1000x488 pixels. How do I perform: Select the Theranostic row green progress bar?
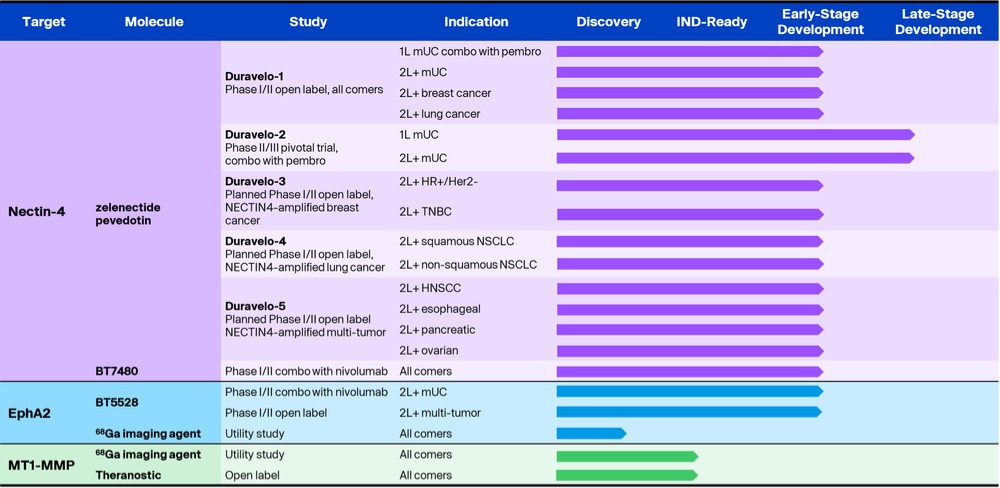click(x=626, y=475)
